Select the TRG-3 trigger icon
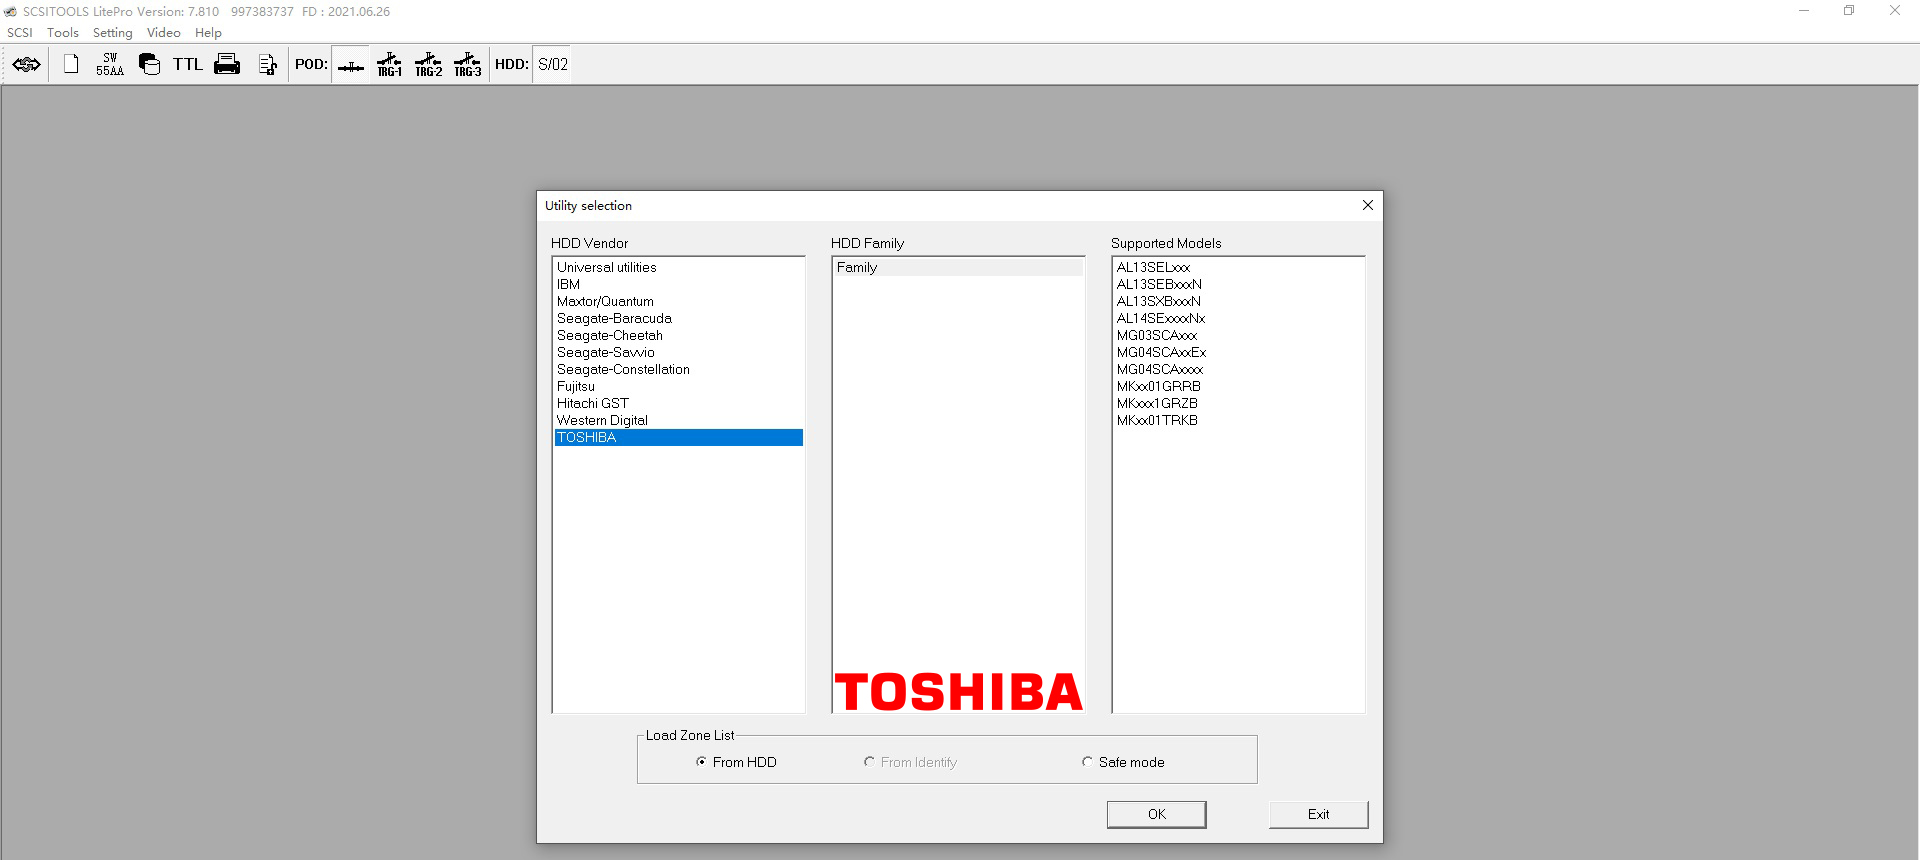The height and width of the screenshot is (860, 1920). (468, 65)
